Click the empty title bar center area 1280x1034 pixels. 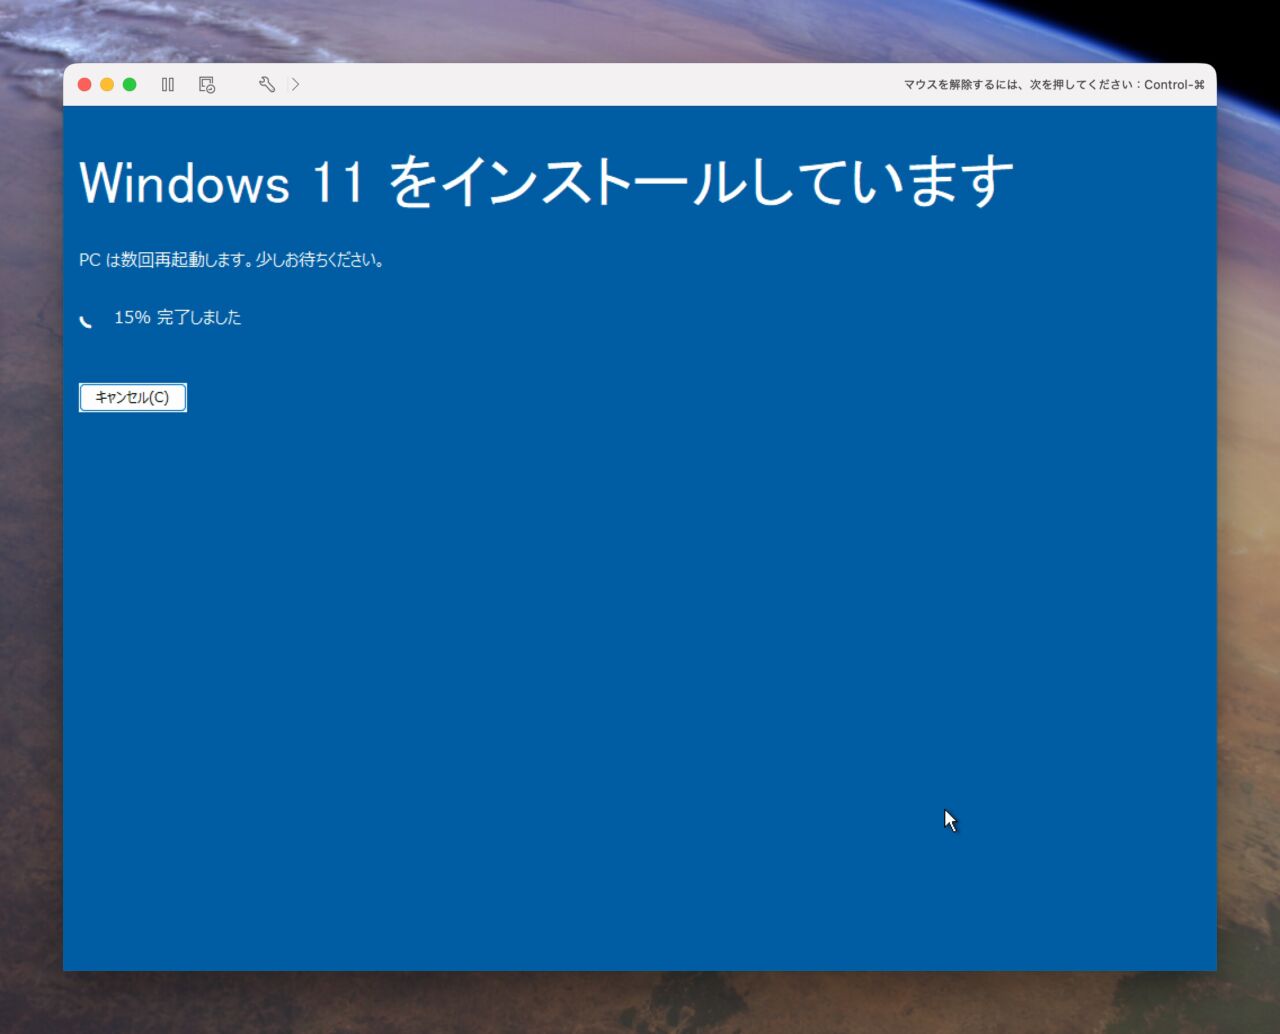600,85
